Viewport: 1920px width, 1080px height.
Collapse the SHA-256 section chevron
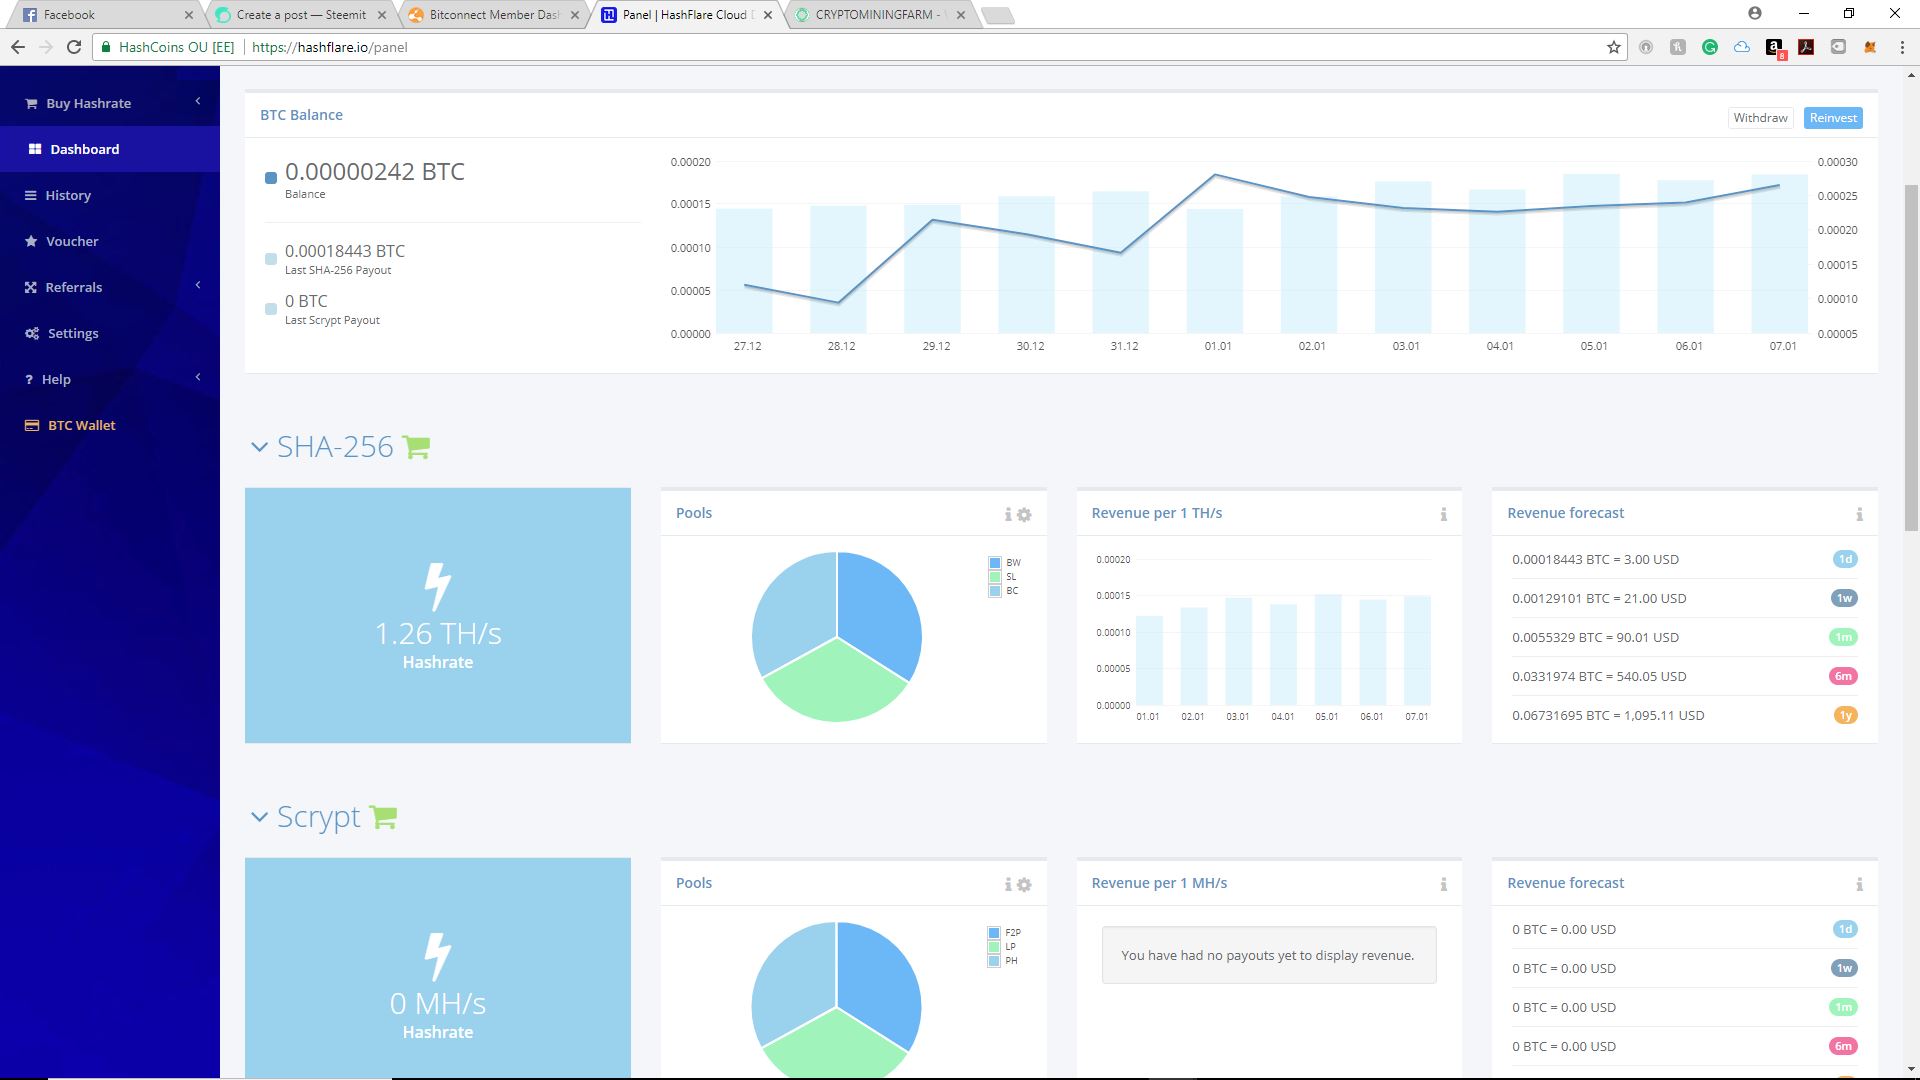pos(259,447)
